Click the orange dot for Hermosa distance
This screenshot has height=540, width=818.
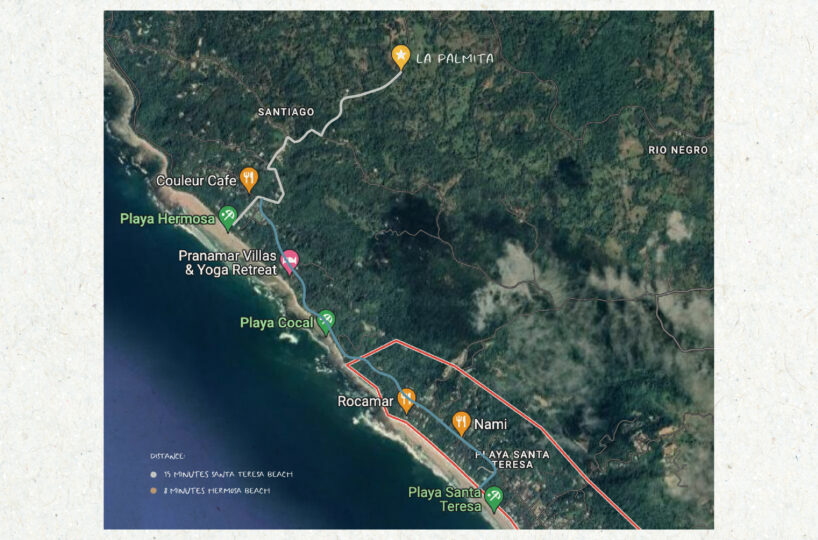pos(153,491)
